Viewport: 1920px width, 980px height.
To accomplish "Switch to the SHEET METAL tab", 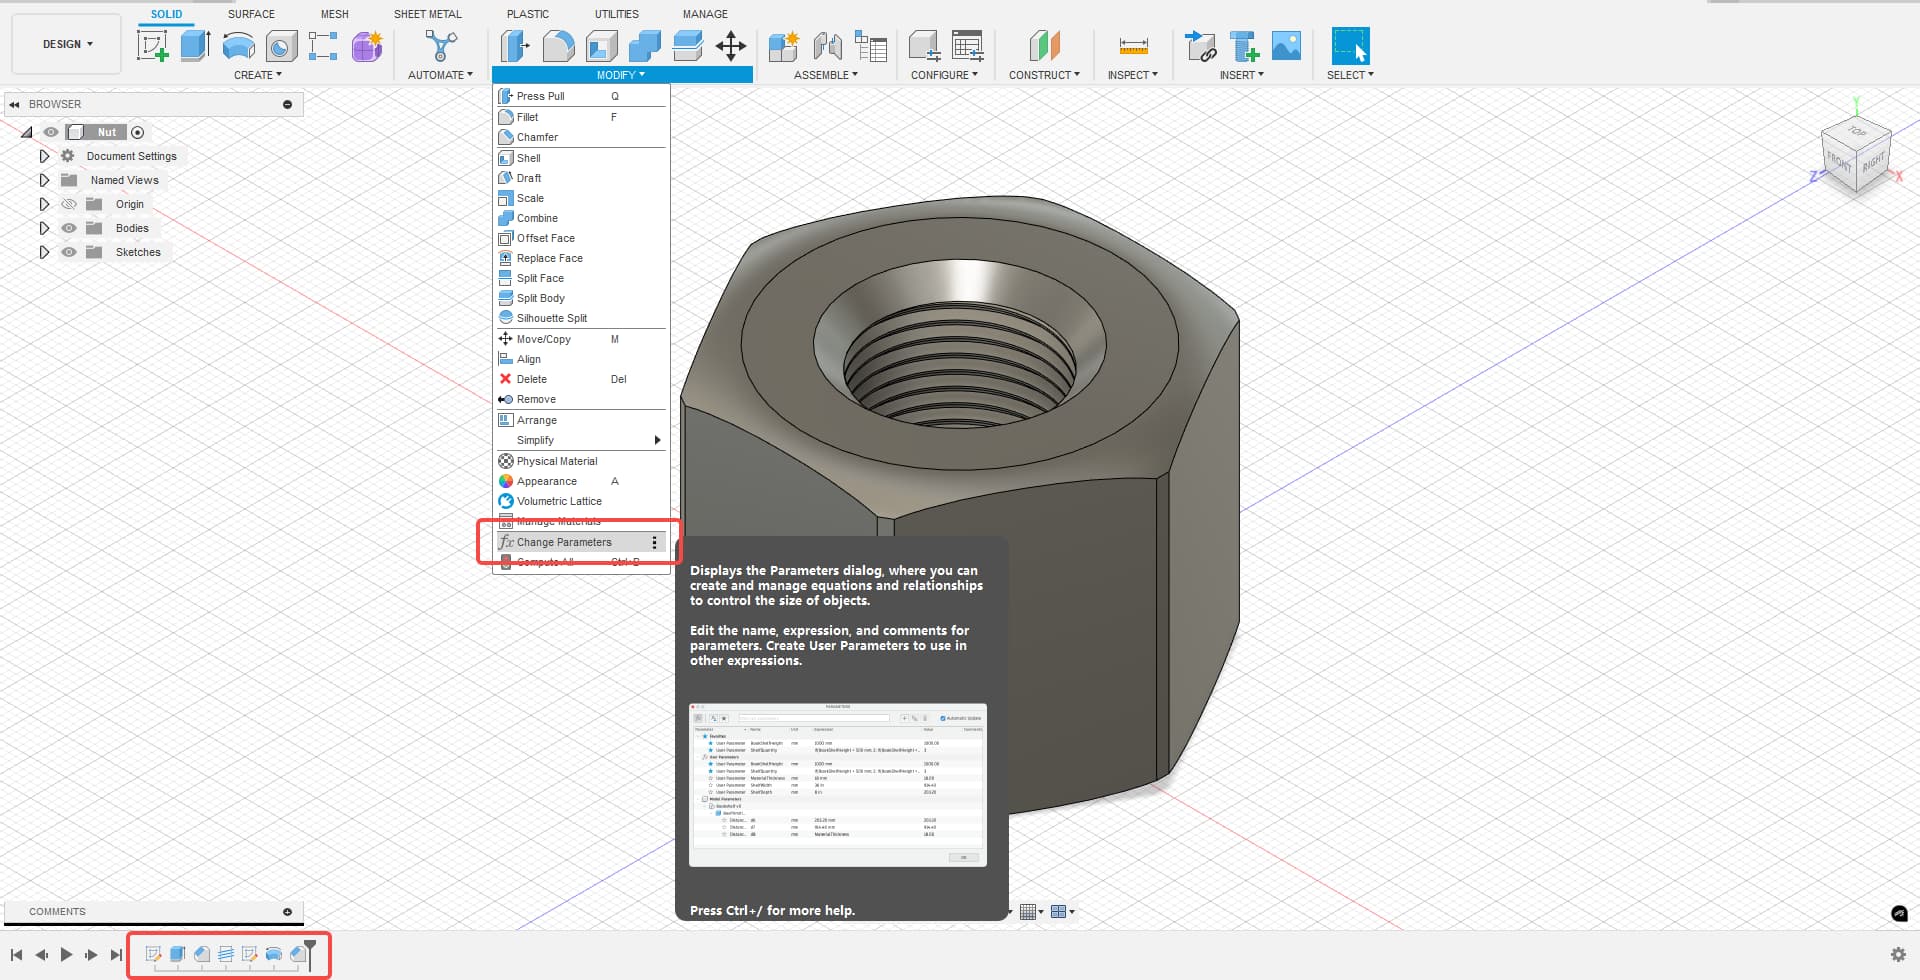I will [x=428, y=14].
